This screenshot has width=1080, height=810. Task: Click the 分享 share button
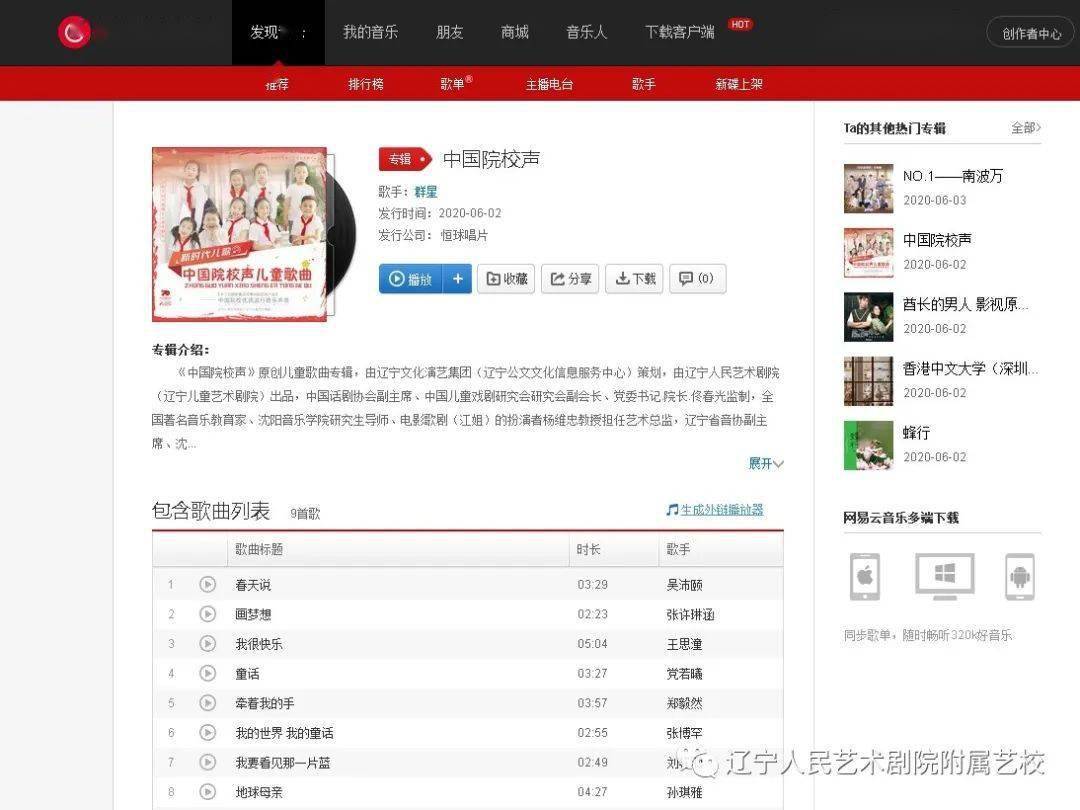(570, 278)
